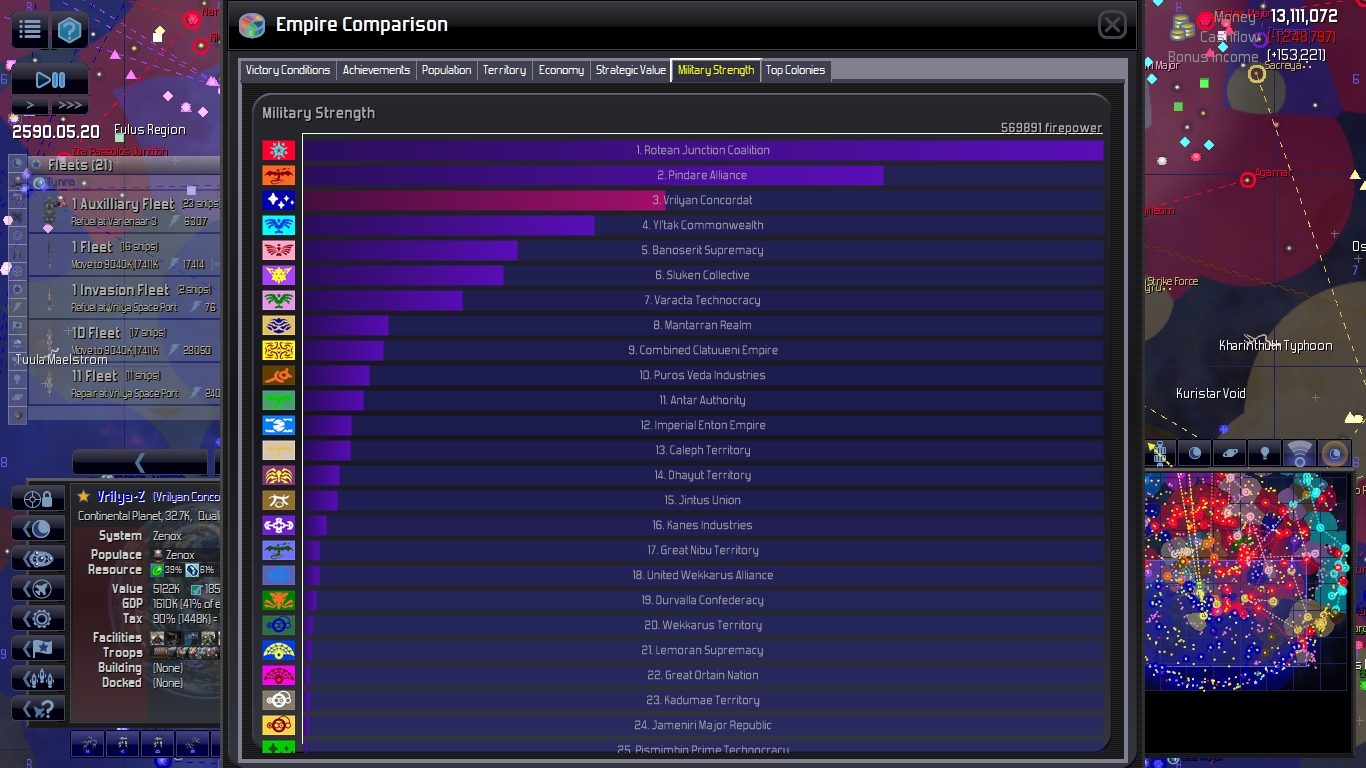Image resolution: width=1366 pixels, height=768 pixels.
Task: Click the Pindare Alliance flag icon
Action: (278, 175)
